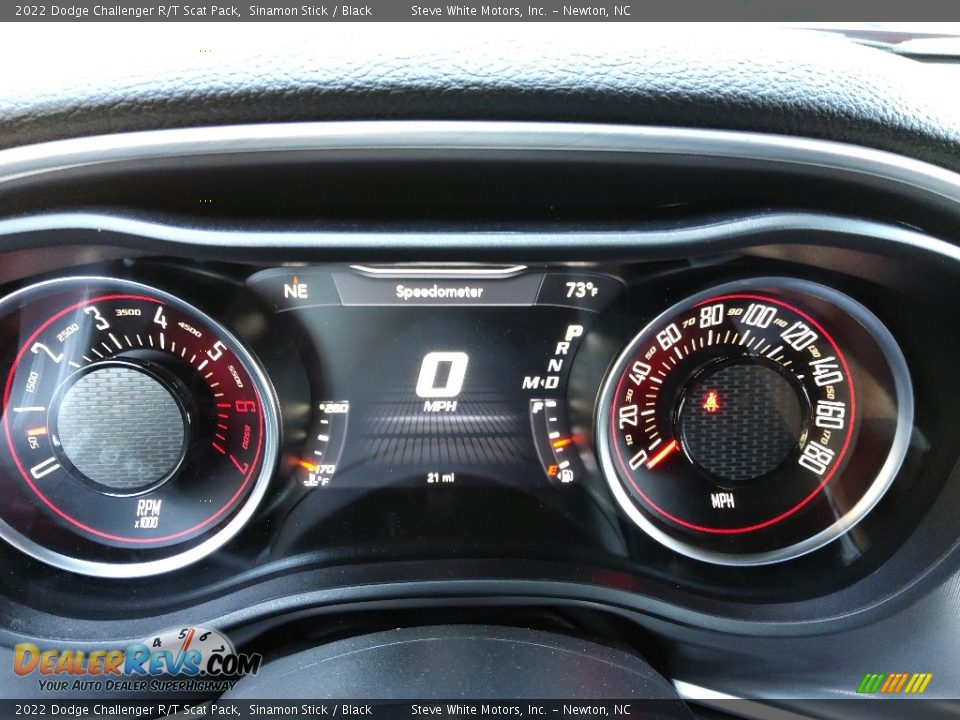Click the M/D gear indicator
This screenshot has width=960, height=720.
point(541,383)
